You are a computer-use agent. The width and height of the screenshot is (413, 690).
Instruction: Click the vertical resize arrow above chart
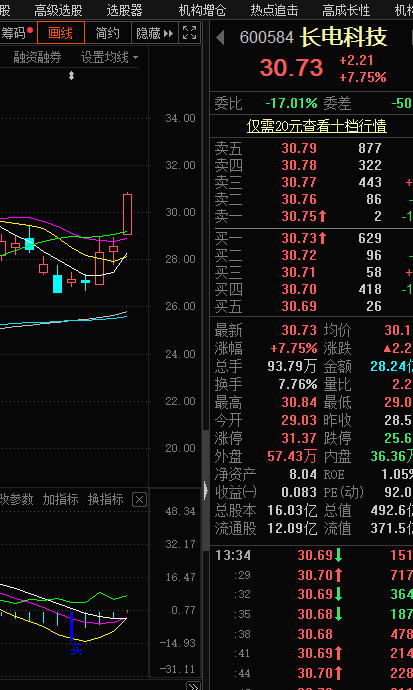pos(71,76)
